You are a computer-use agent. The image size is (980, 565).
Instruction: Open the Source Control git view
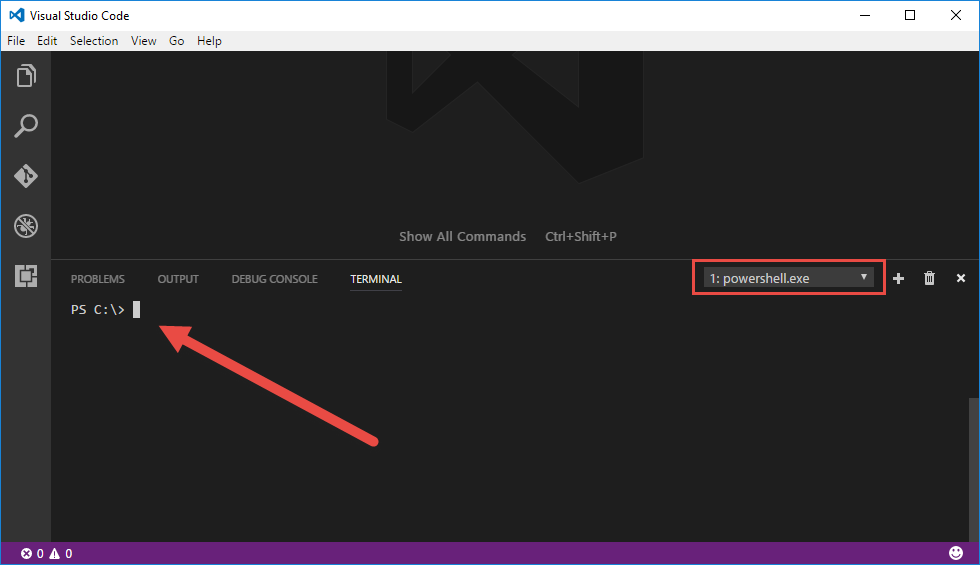(x=26, y=176)
